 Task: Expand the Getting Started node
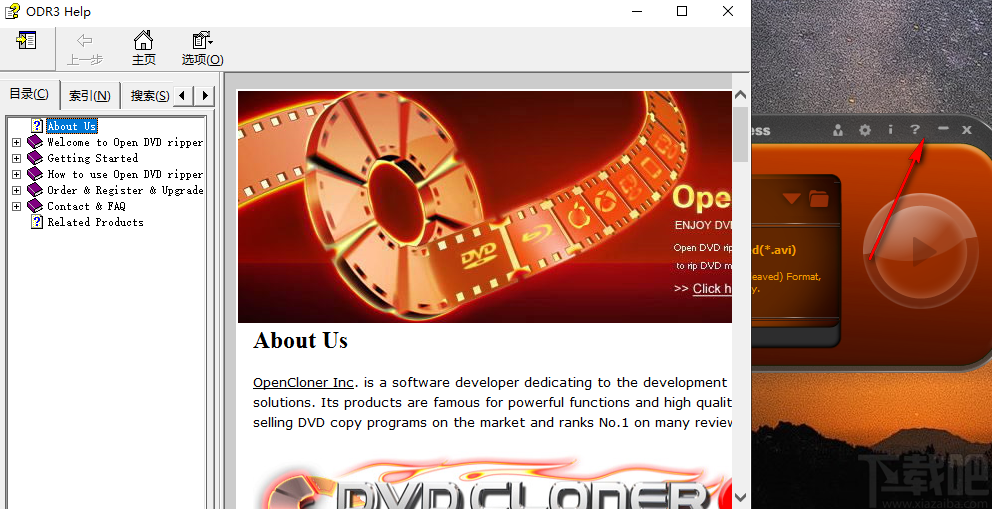(x=16, y=158)
